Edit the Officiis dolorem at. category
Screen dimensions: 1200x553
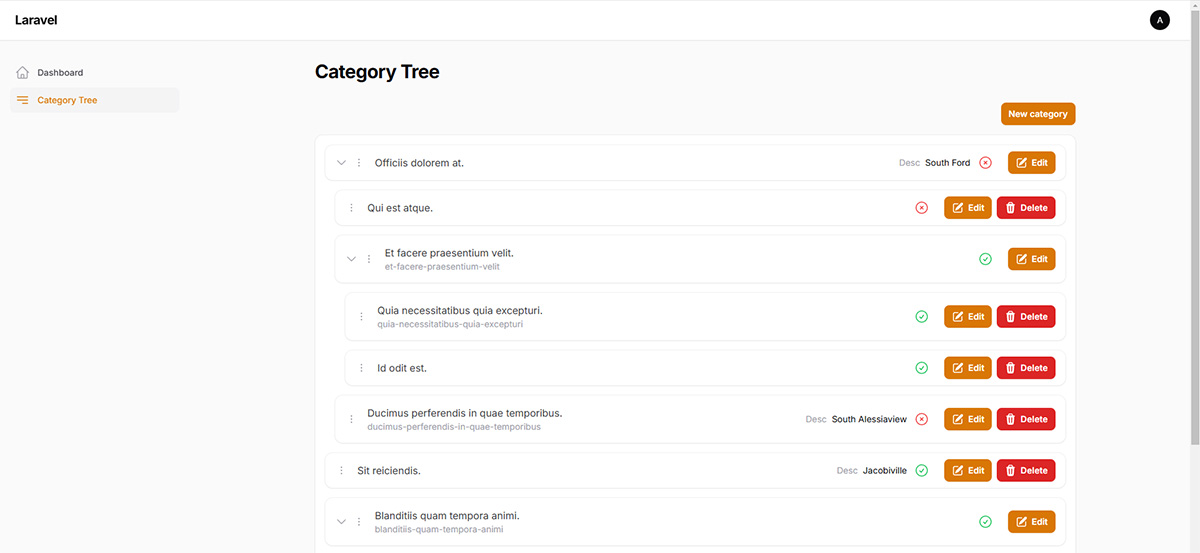(1031, 163)
